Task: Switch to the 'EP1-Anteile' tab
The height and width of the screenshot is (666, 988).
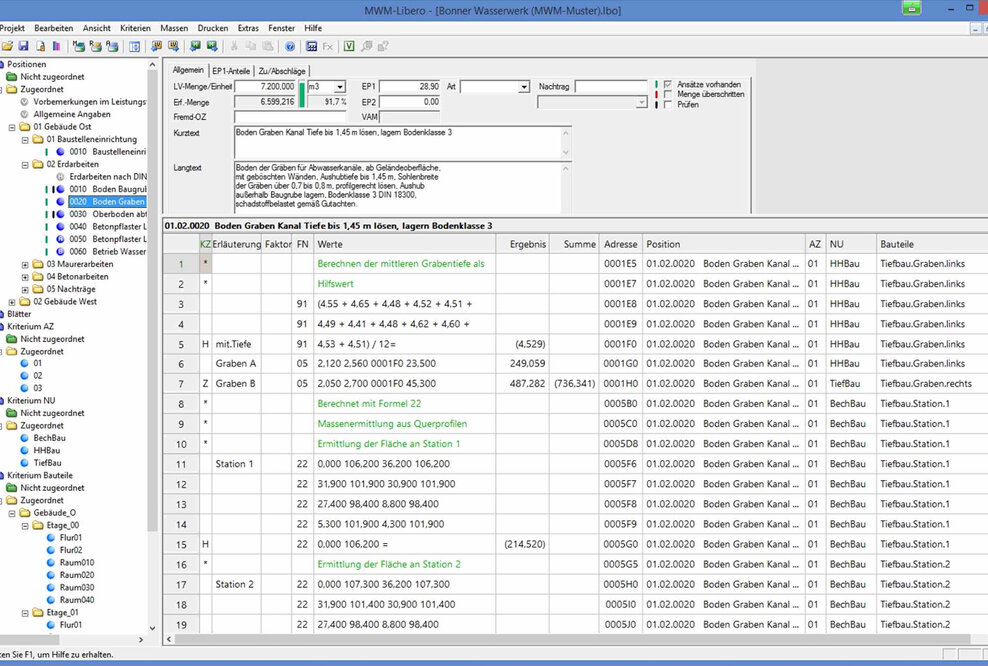Action: [231, 71]
